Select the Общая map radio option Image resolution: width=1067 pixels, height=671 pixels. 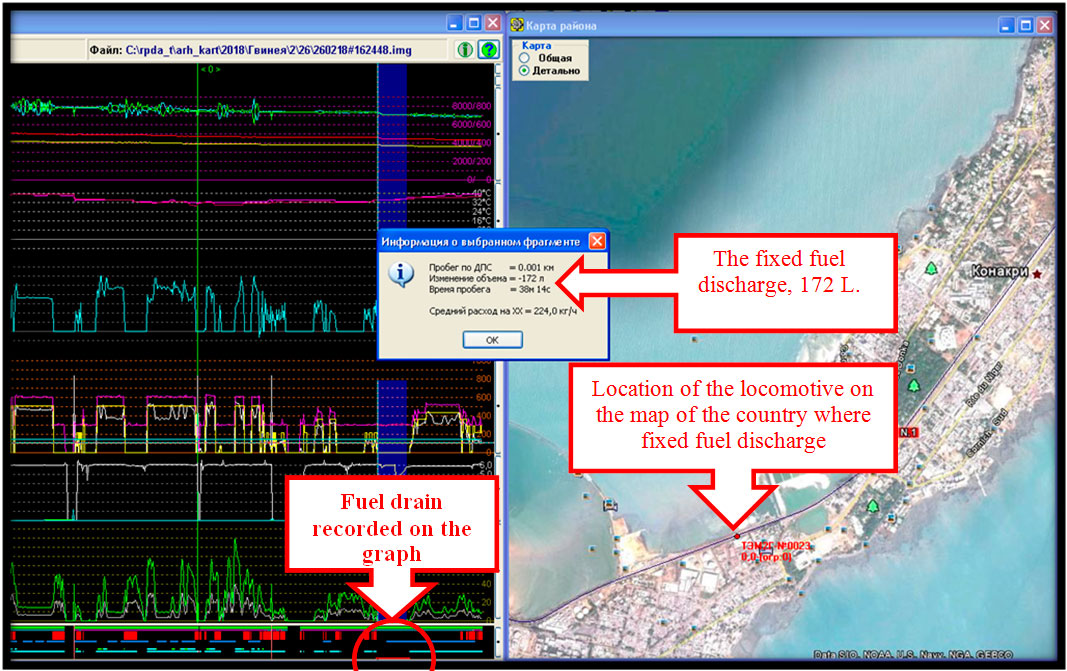click(523, 58)
